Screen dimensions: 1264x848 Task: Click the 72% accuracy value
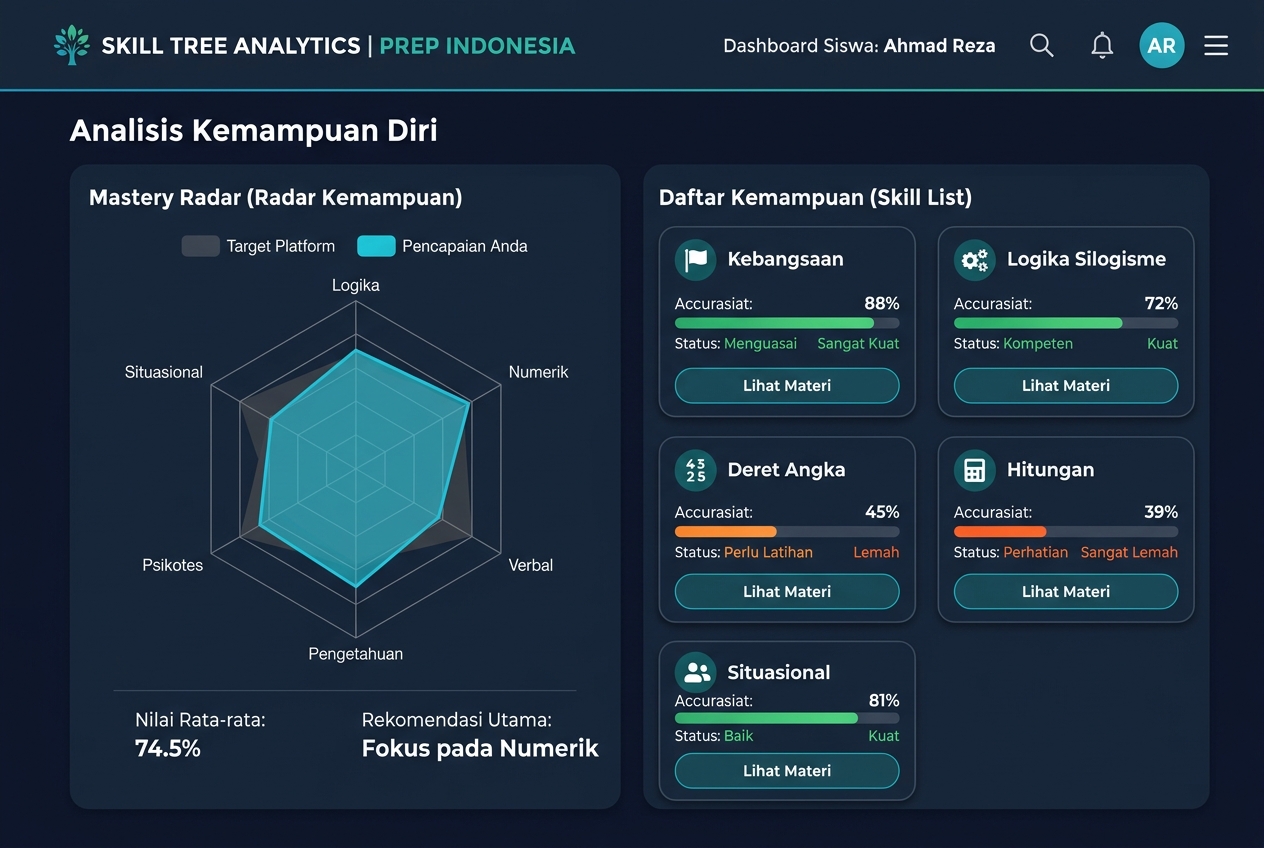(1161, 303)
